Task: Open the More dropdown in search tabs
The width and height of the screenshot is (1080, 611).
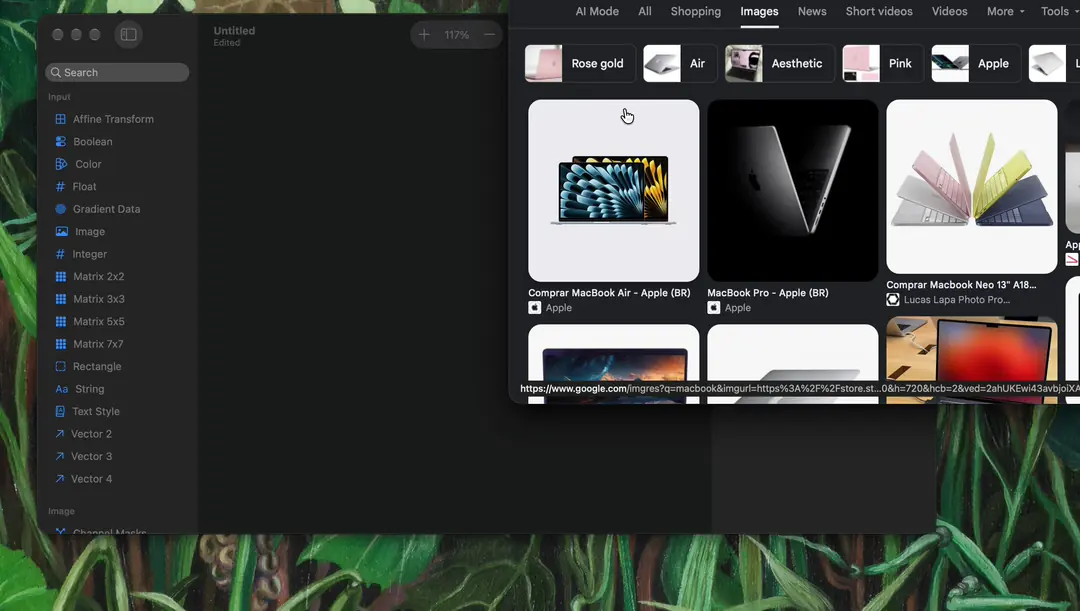Action: [x=1005, y=12]
